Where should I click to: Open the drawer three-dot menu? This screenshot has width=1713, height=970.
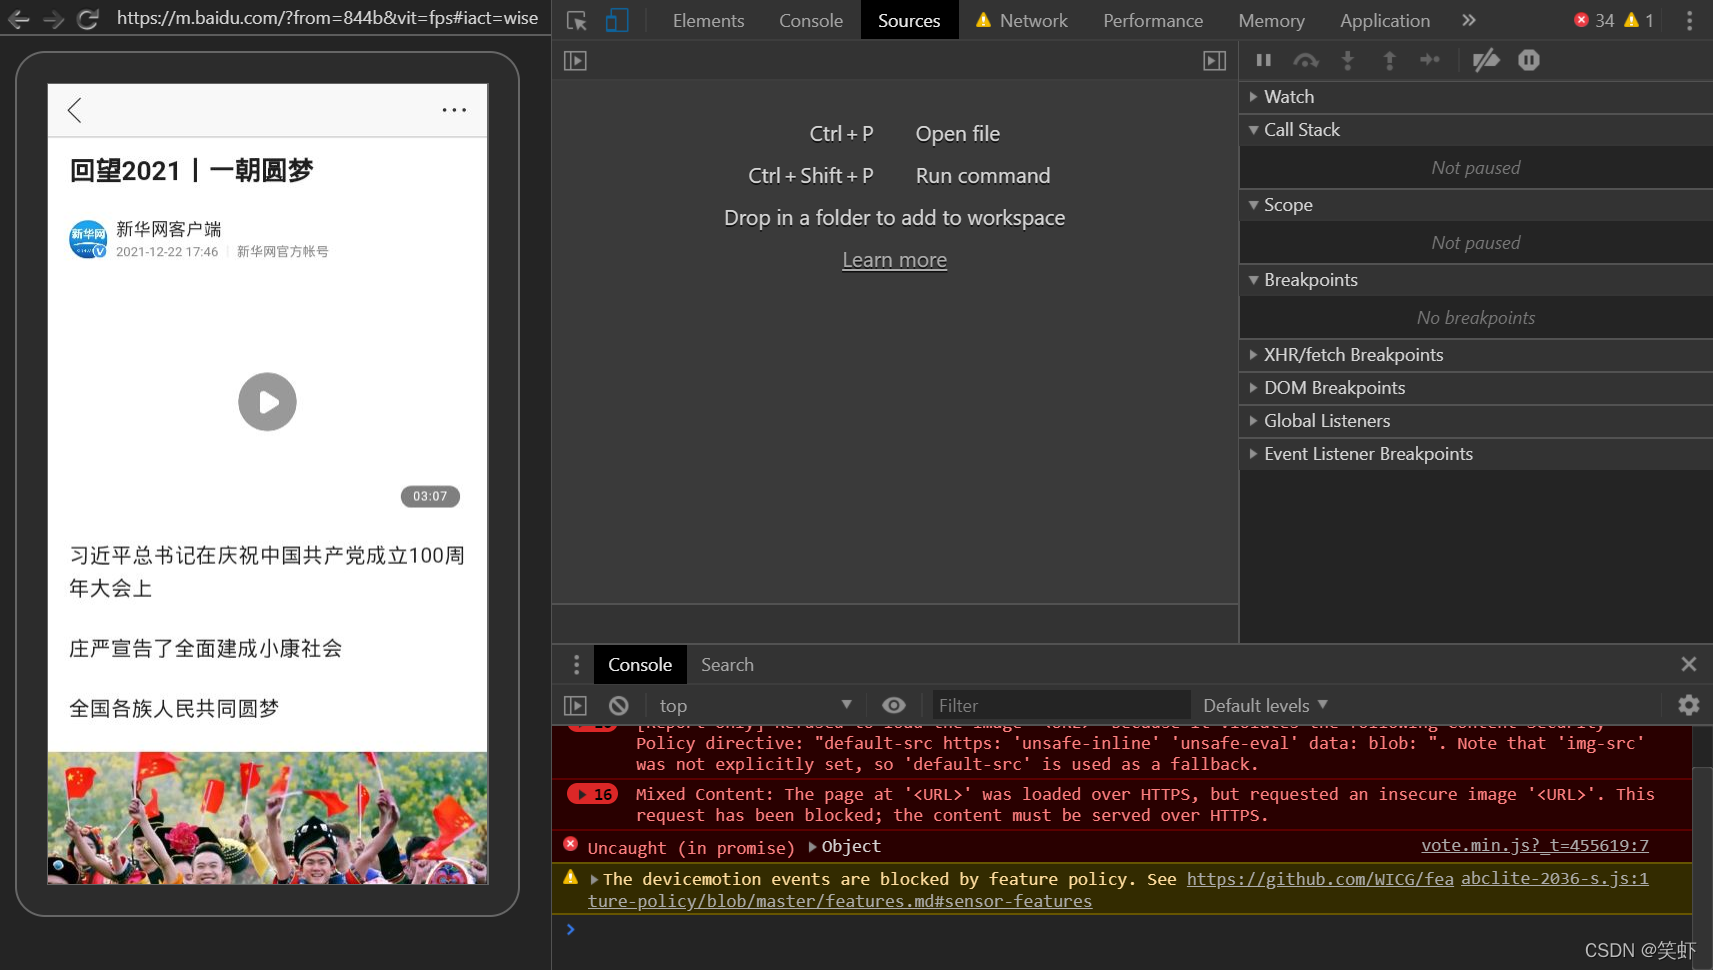click(x=576, y=665)
